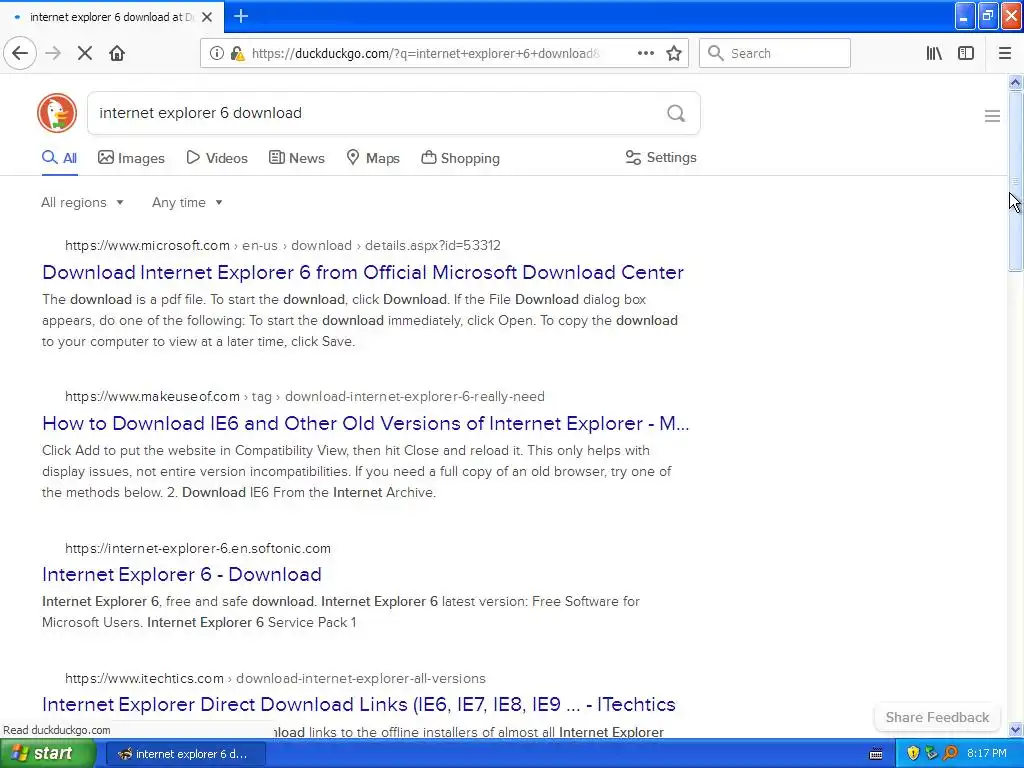Screen dimensions: 1024x768
Task: Click the taskbar on-screen keyboard icon
Action: [876, 754]
